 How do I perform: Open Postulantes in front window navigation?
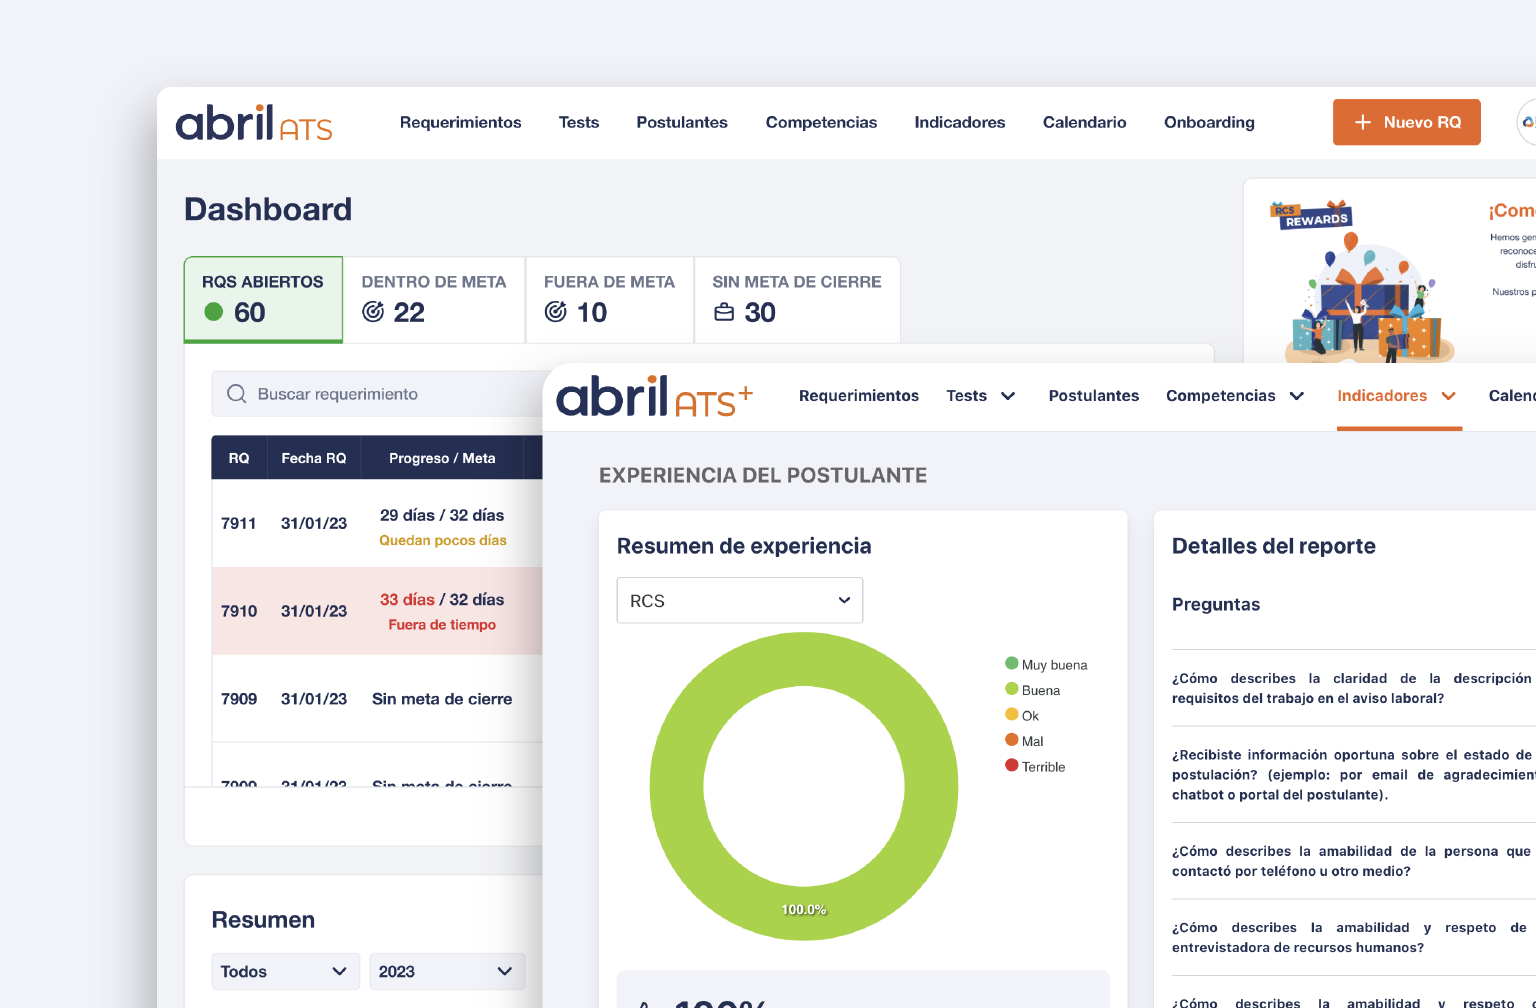[1094, 396]
